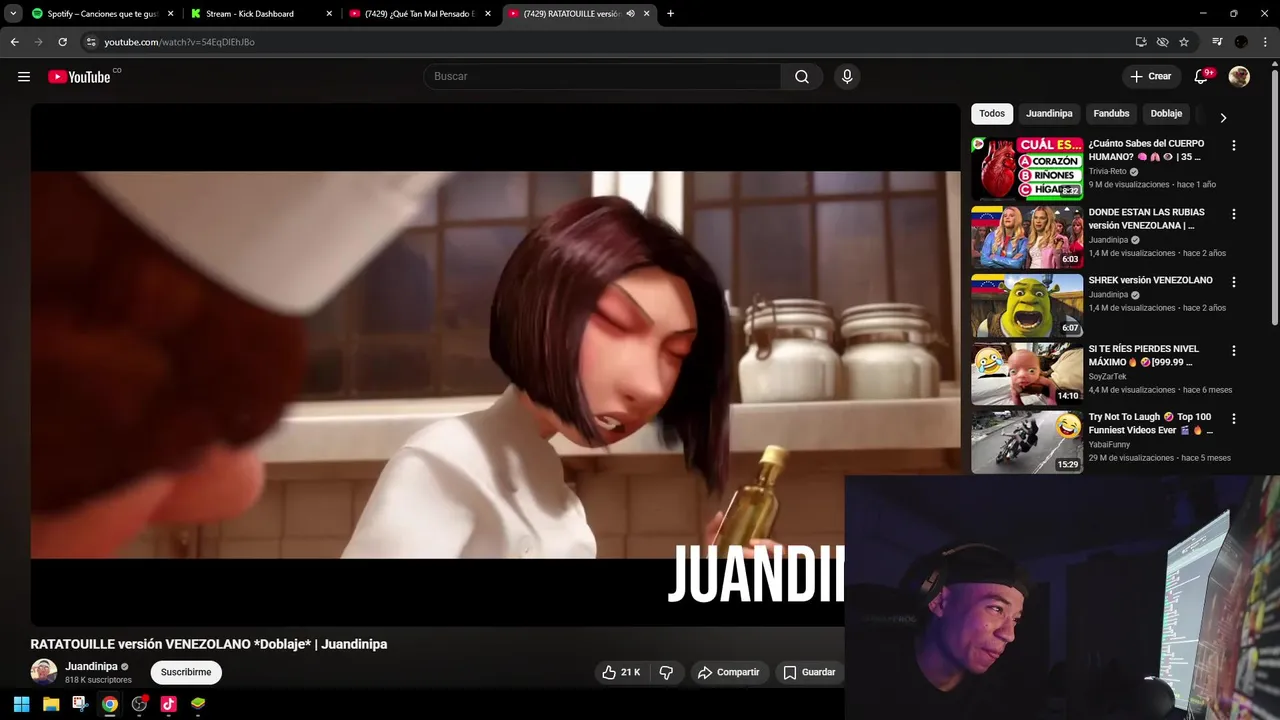Image resolution: width=1280 pixels, height=720 pixels.
Task: Open the TikTok app in taskbar
Action: coord(169,704)
